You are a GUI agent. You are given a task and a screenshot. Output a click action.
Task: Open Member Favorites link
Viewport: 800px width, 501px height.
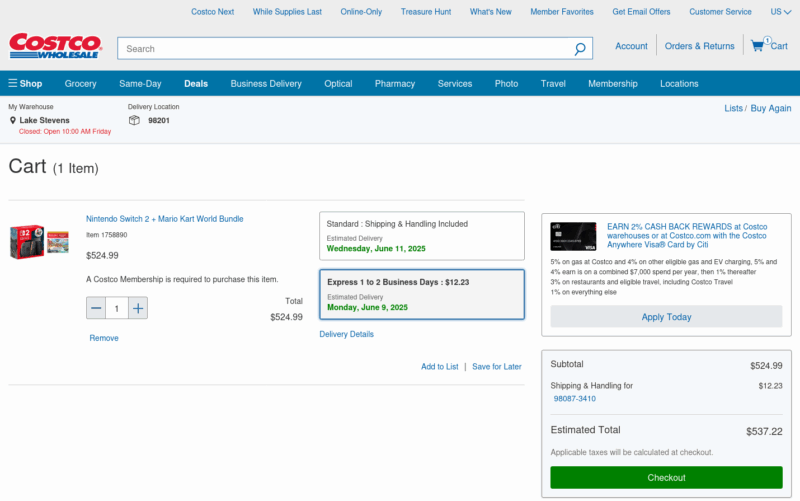click(562, 12)
